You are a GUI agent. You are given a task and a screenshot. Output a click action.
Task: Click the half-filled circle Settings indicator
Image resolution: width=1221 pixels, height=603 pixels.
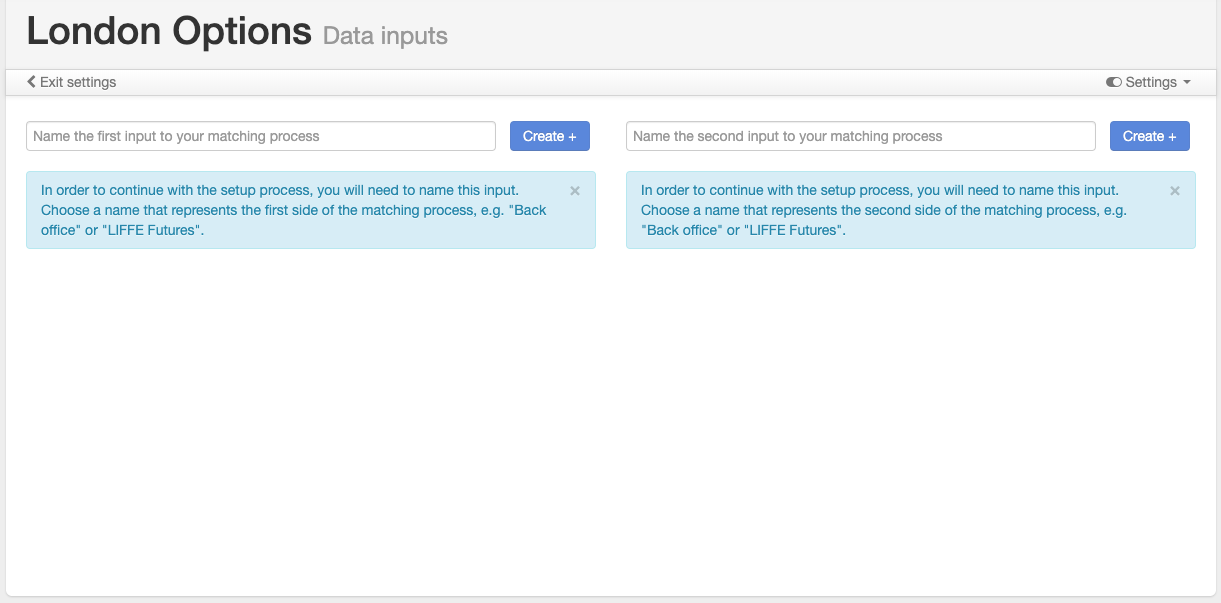tap(1114, 82)
